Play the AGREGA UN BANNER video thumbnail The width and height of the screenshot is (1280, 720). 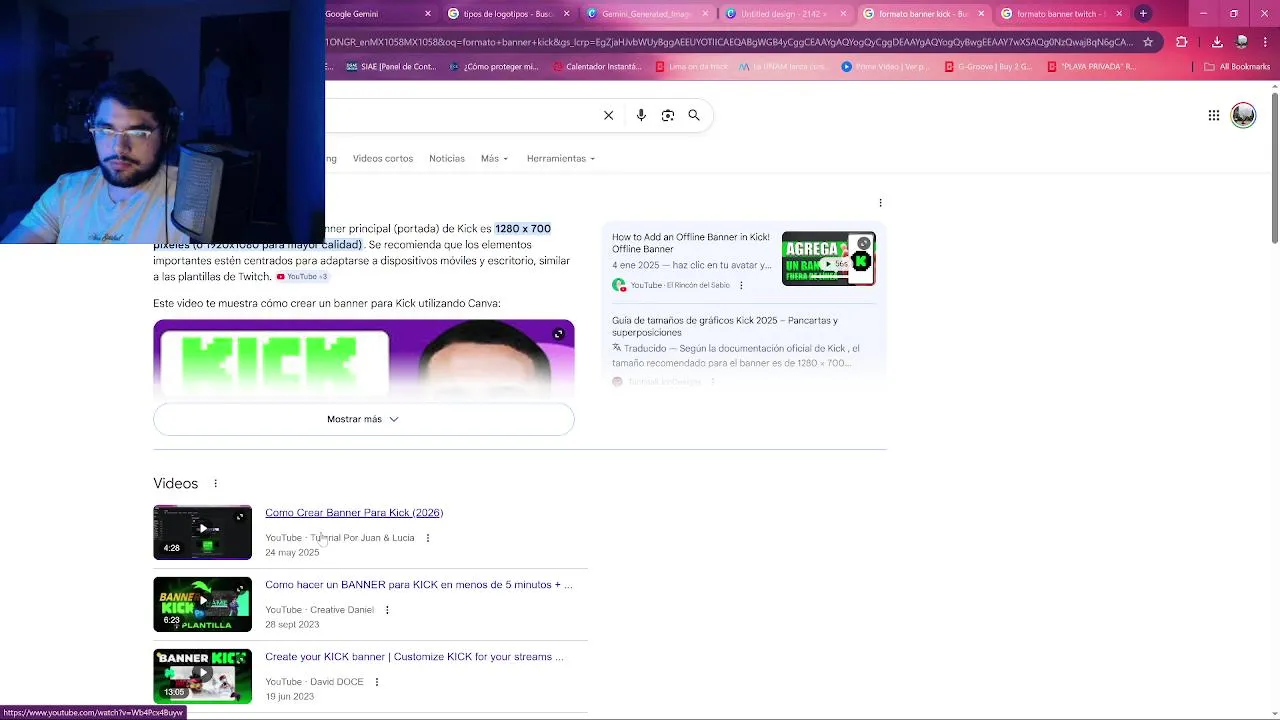pos(828,259)
